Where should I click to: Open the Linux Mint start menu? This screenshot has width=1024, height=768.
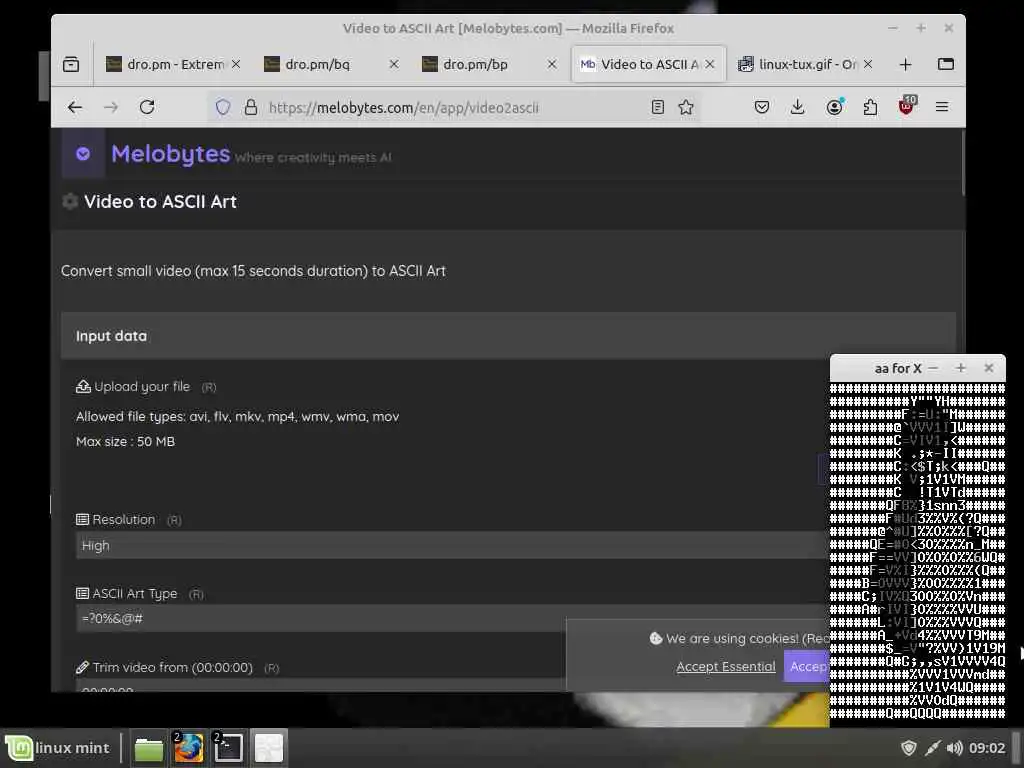(58, 748)
